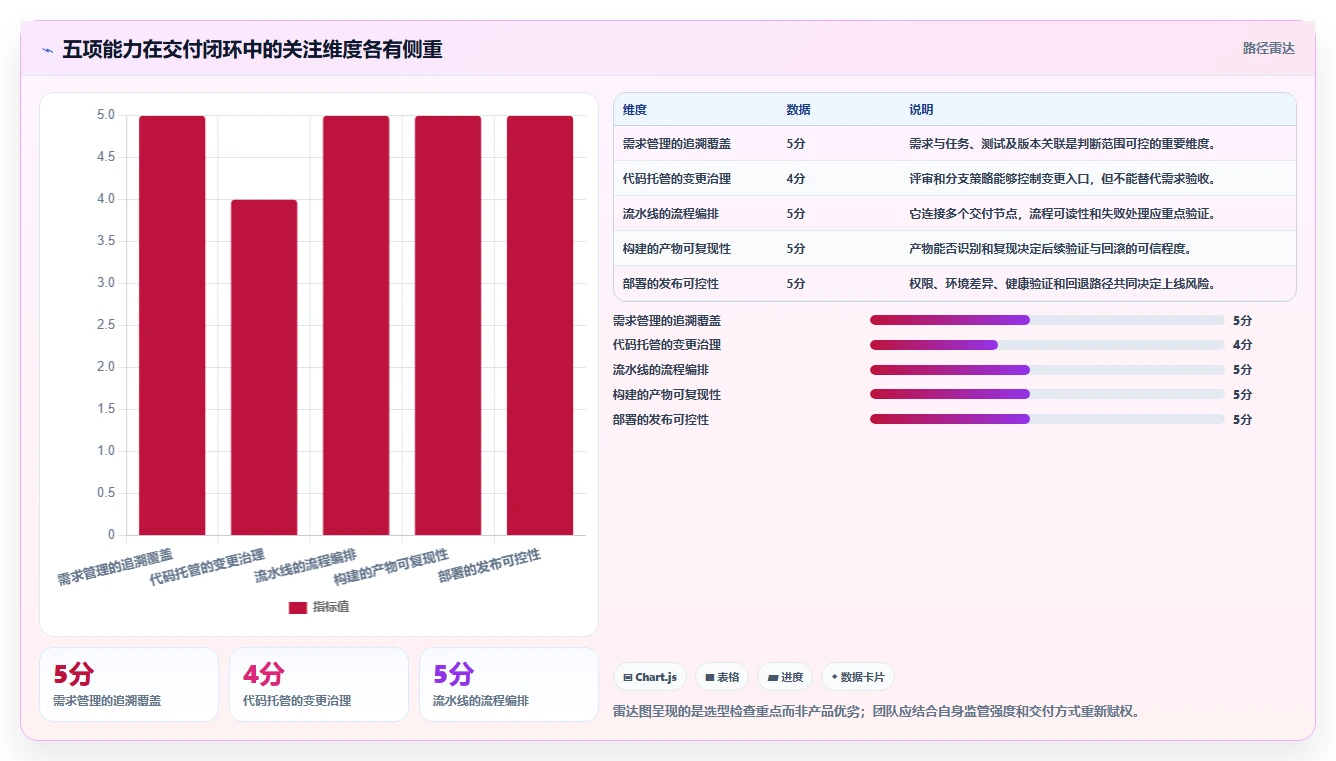Open the 5分 流水线的流程编排 data card
Screen dimensions: 1336x761
509,684
